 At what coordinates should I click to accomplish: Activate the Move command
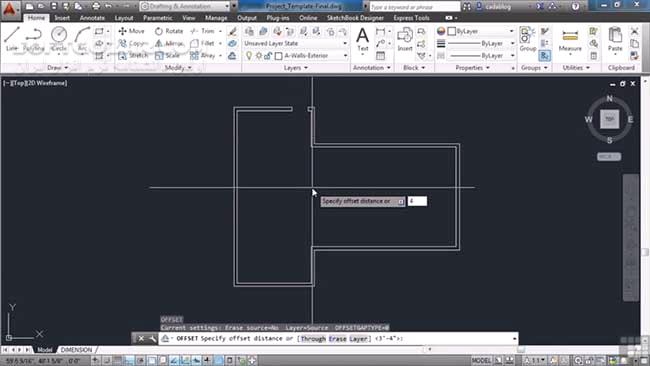coord(131,31)
